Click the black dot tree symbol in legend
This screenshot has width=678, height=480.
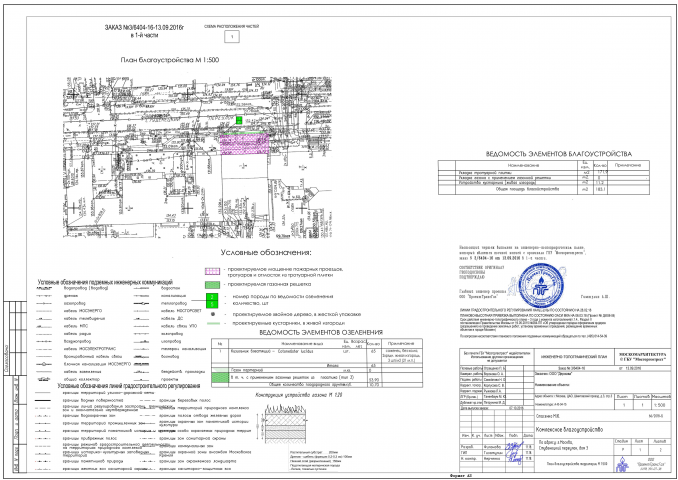point(212,314)
